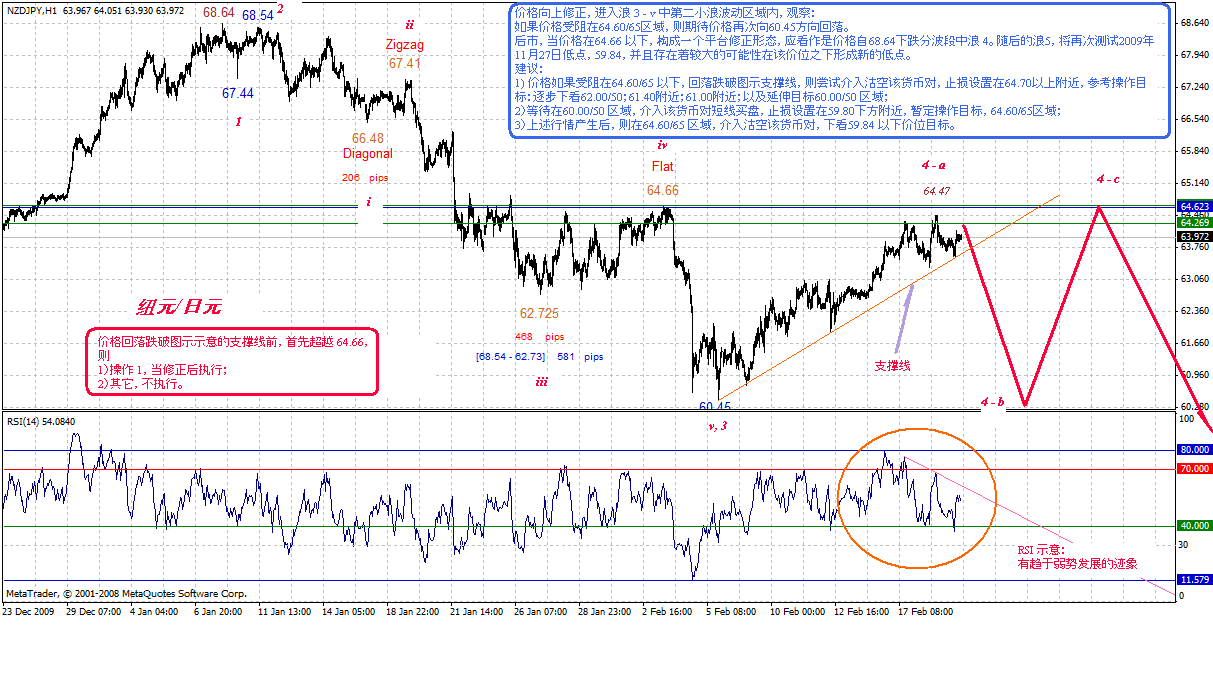The height and width of the screenshot is (690, 1213).
Task: Select the green 64.269 price tag on axis
Action: coord(1194,222)
